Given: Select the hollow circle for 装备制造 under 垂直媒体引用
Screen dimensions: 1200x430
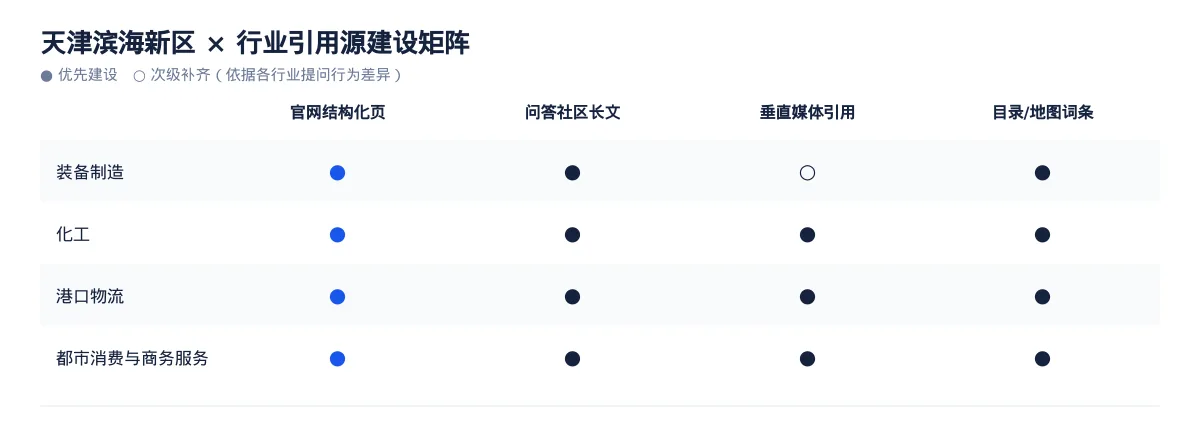Looking at the screenshot, I should (x=807, y=173).
